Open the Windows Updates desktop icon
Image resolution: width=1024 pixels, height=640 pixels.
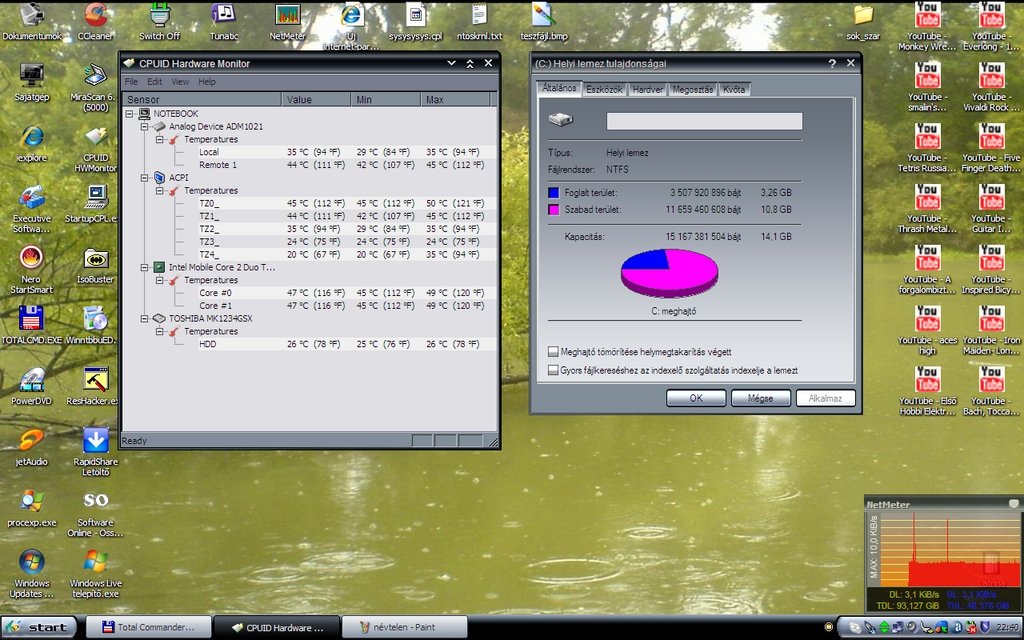31,573
